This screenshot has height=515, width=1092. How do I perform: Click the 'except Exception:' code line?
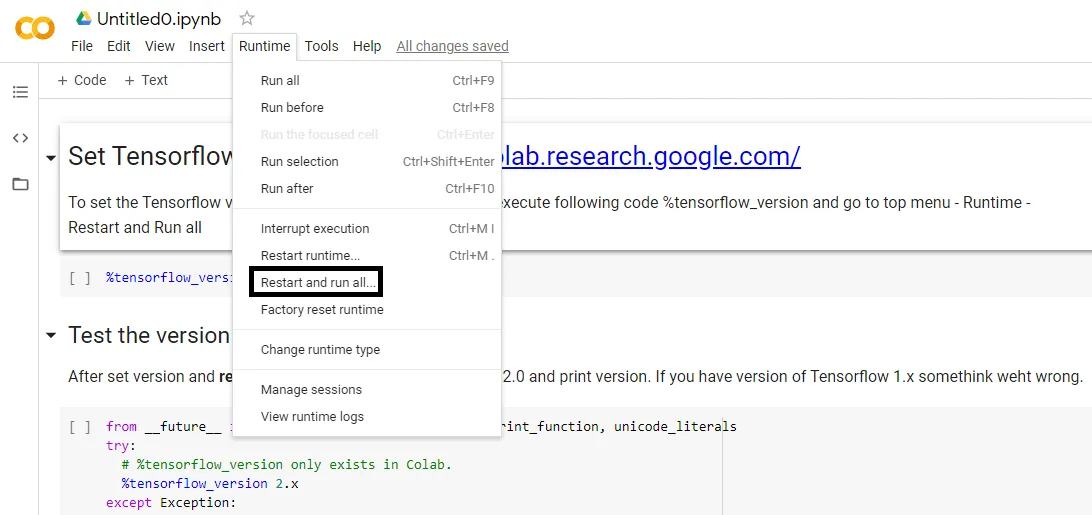[x=171, y=502]
